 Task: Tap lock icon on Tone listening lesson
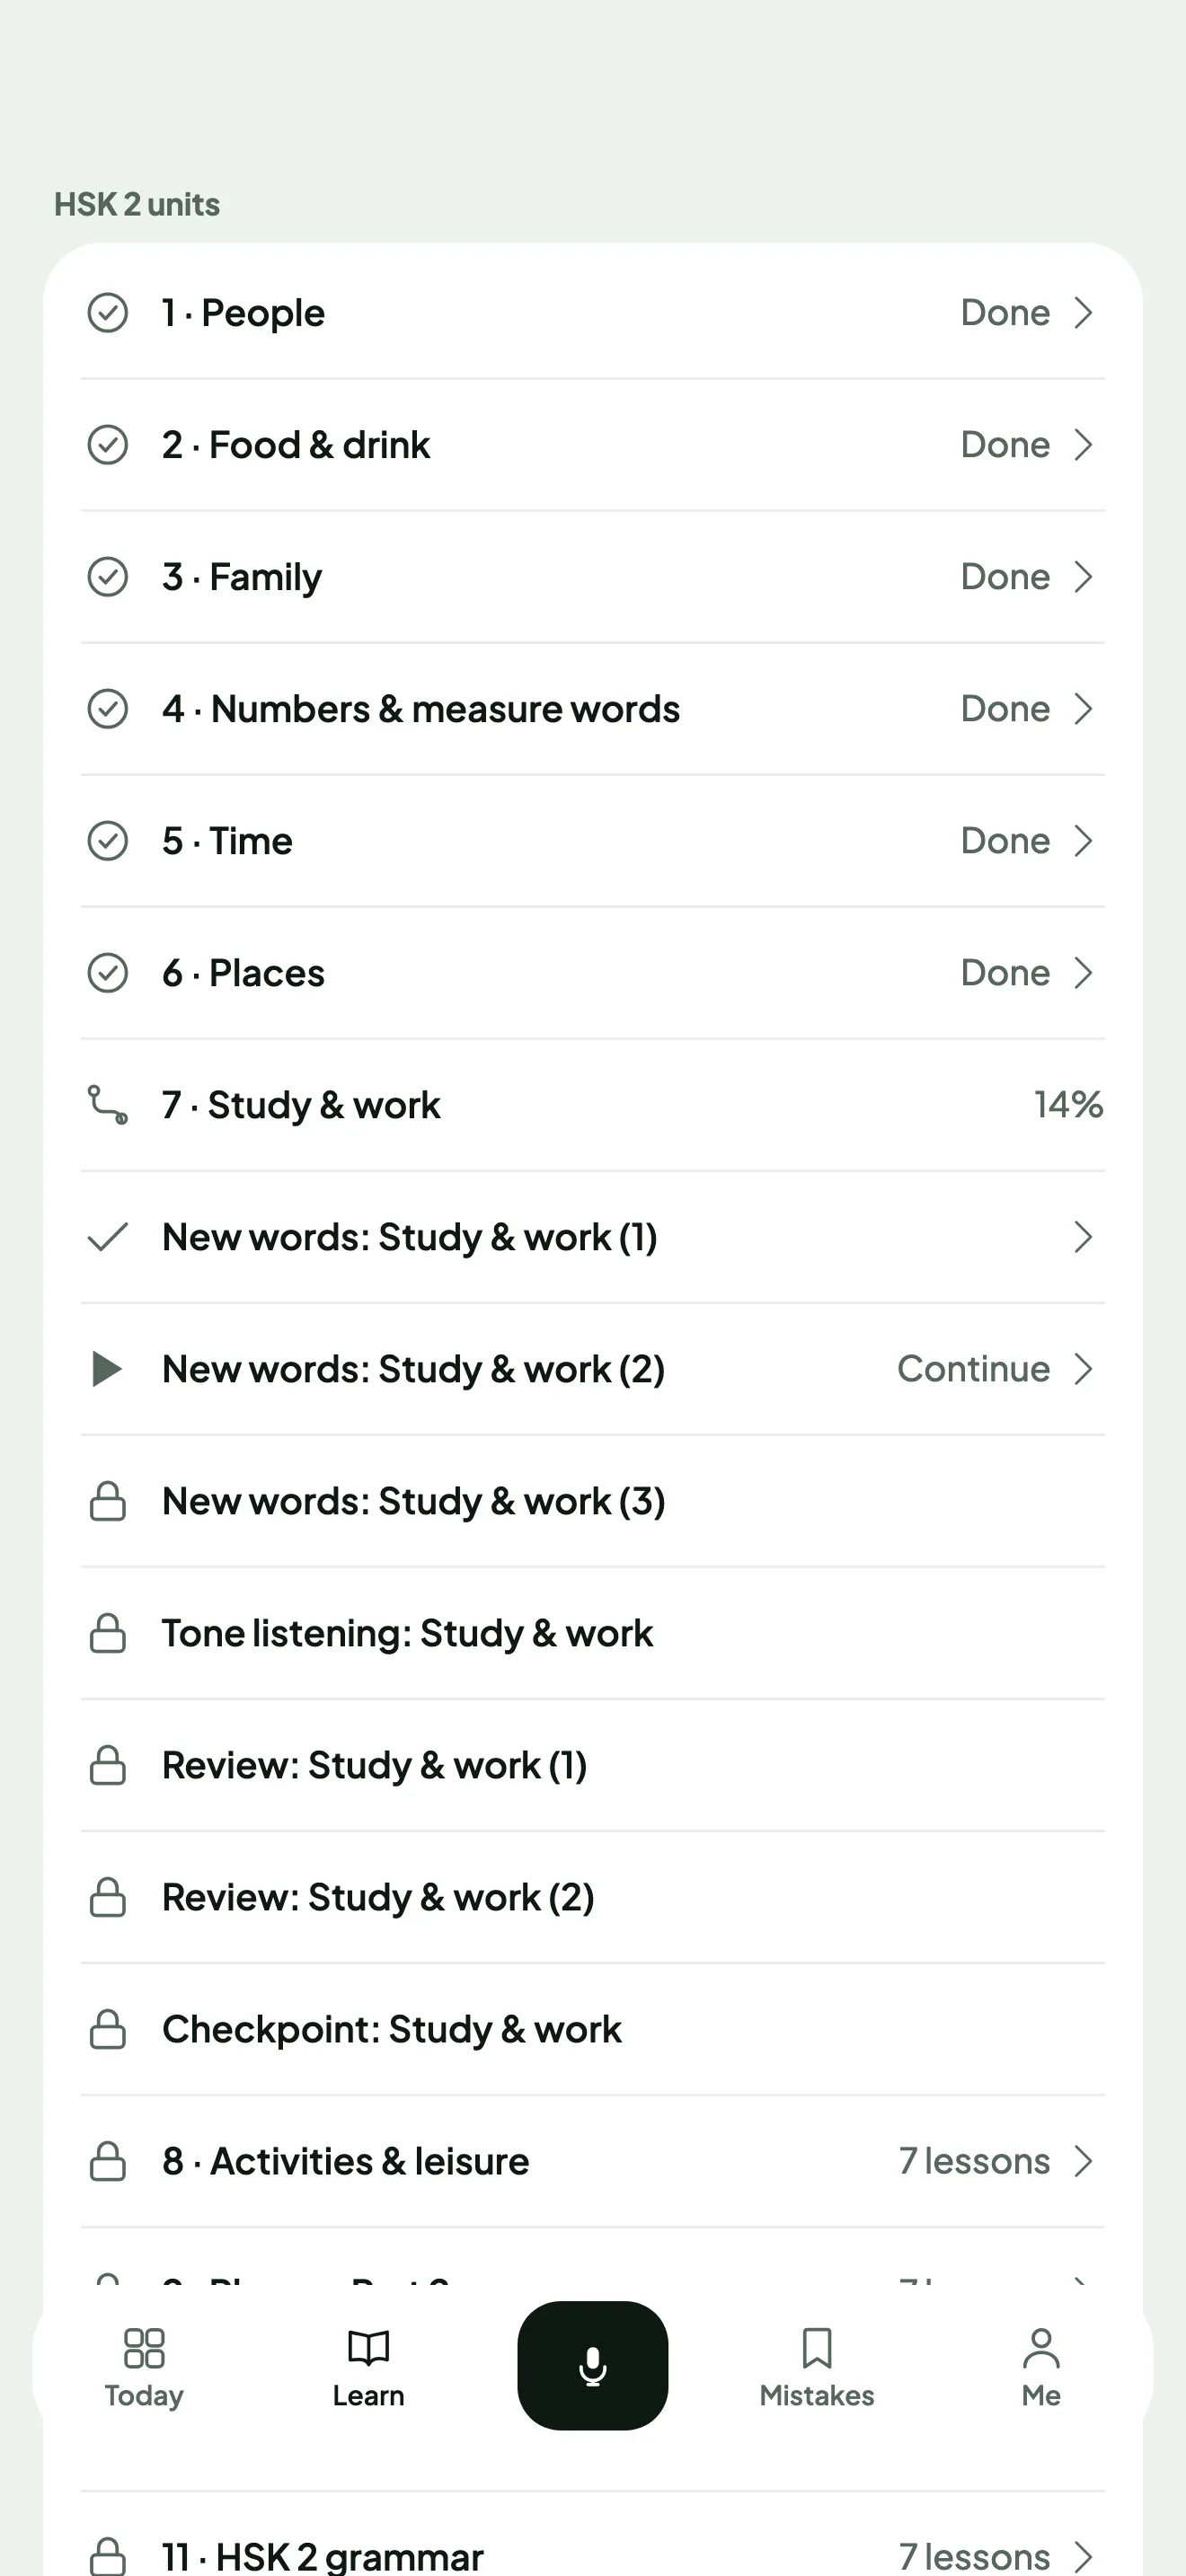108,1633
